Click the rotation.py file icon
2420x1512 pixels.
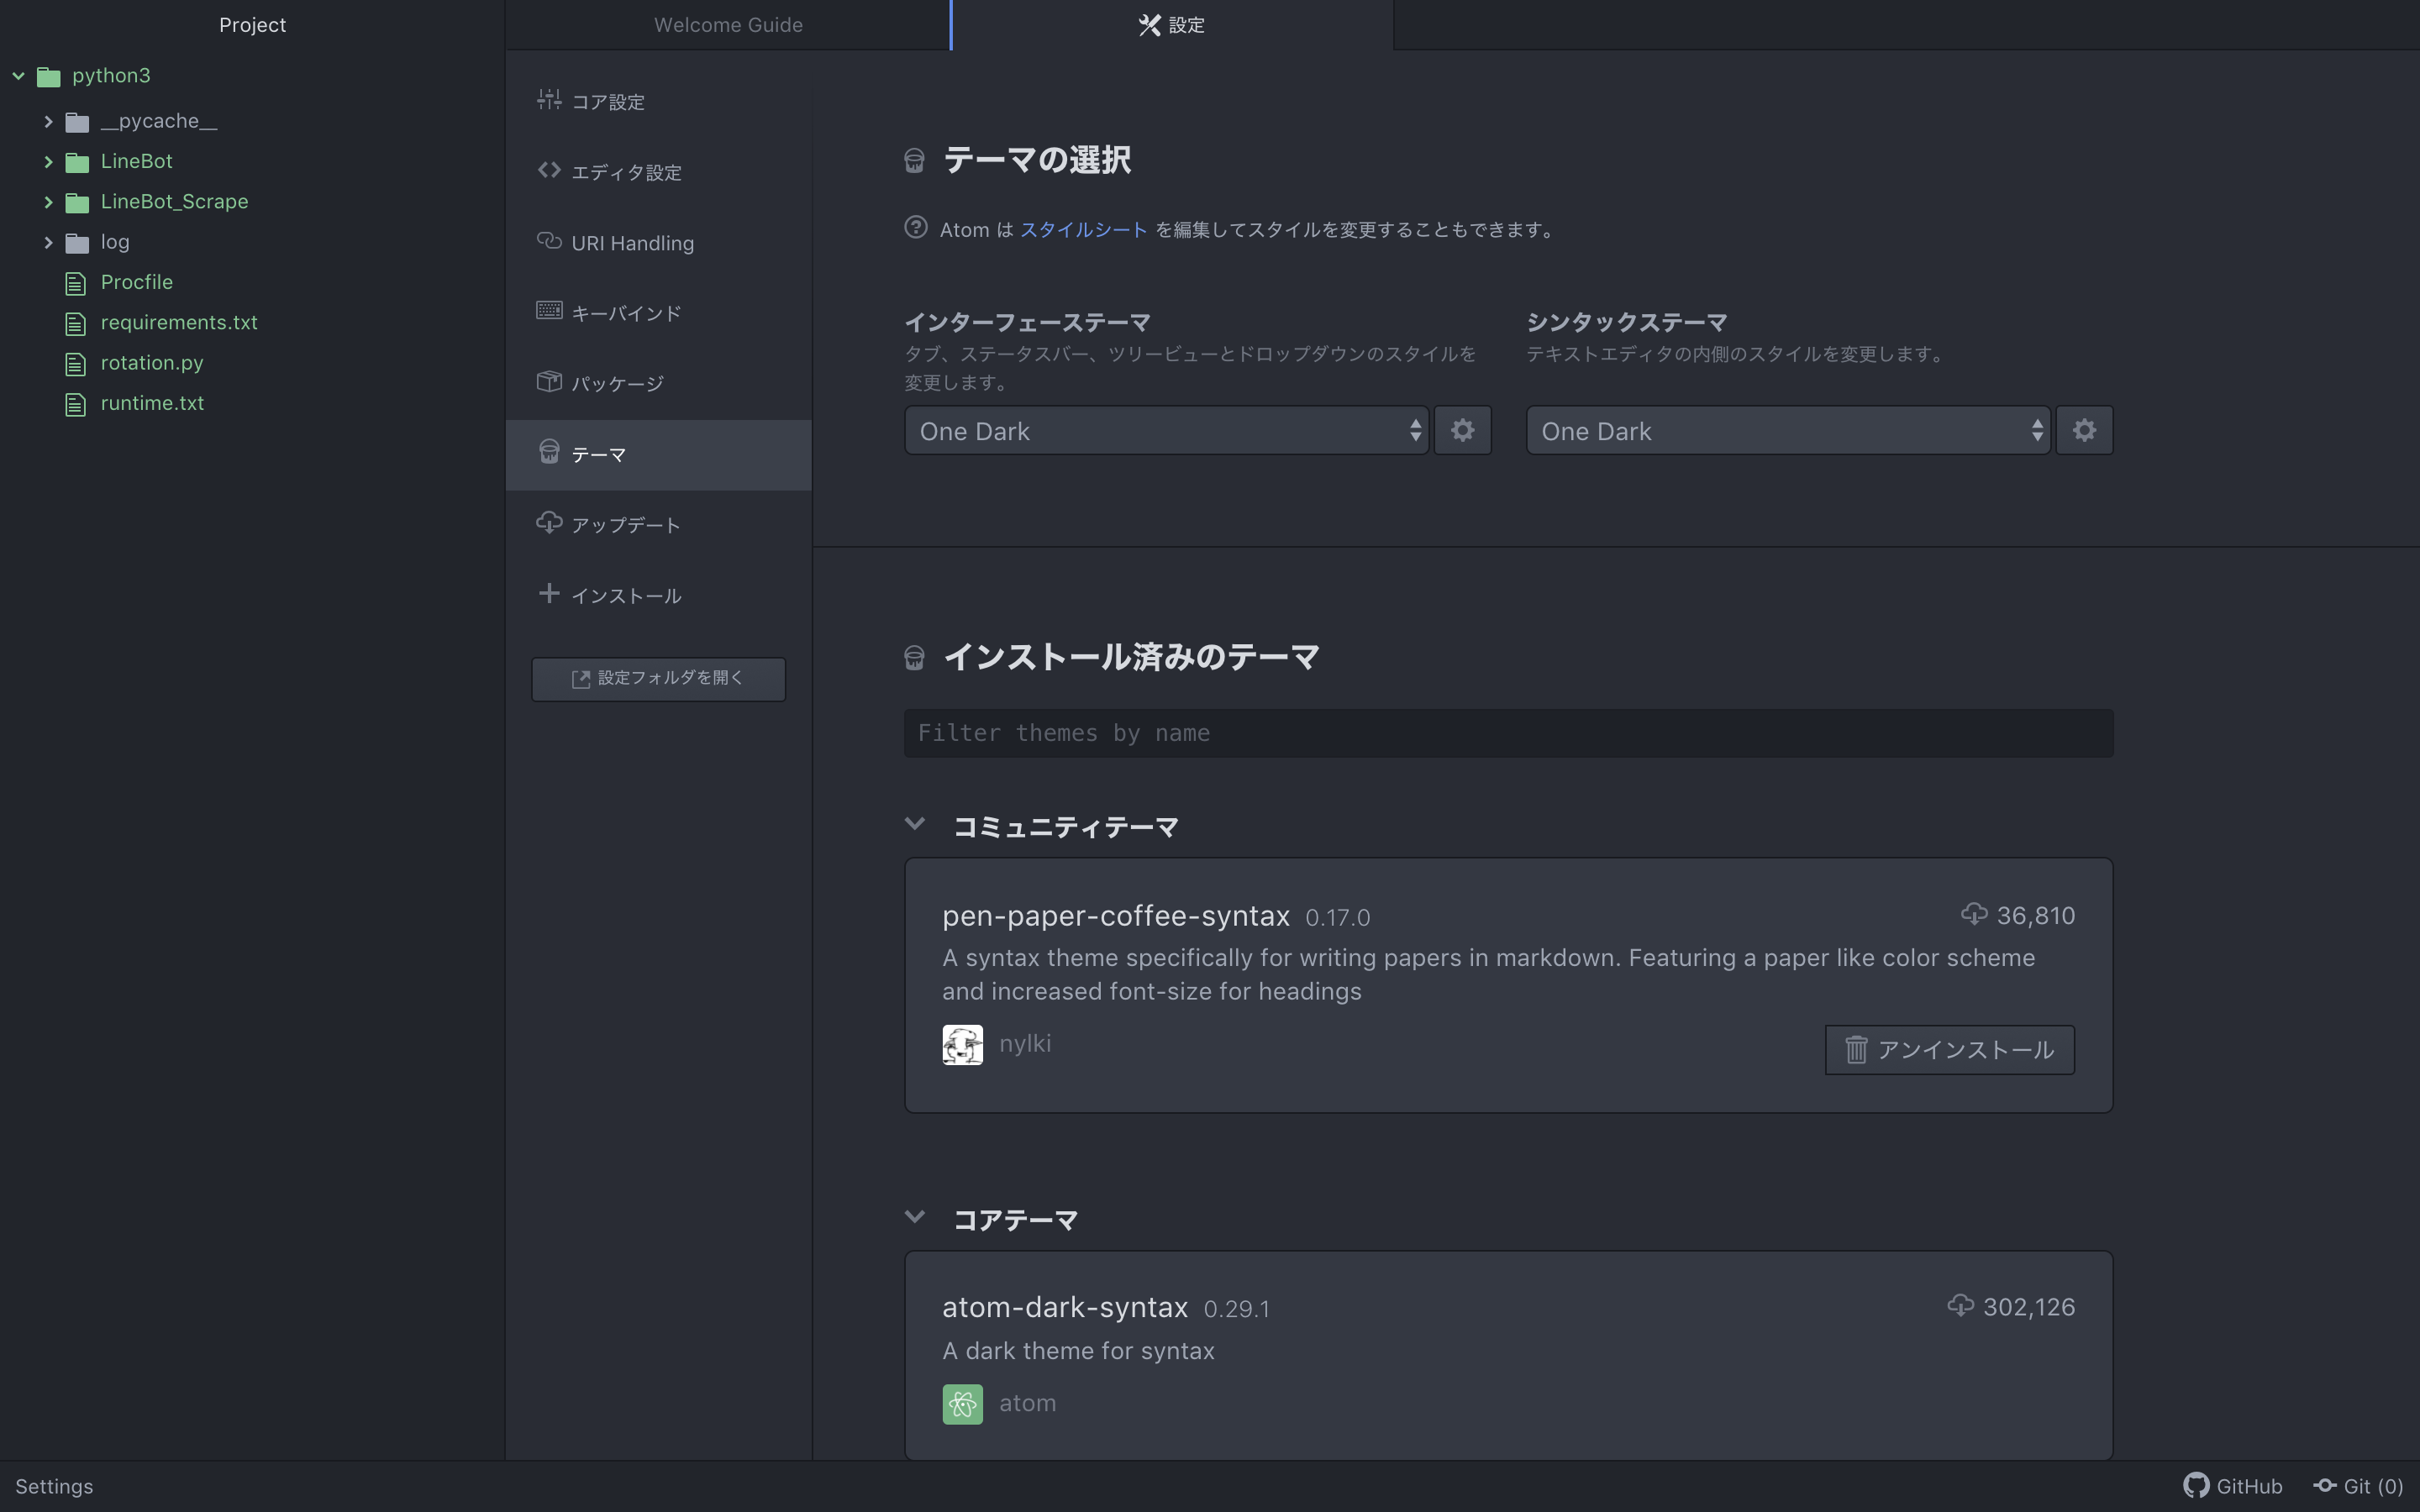(76, 364)
